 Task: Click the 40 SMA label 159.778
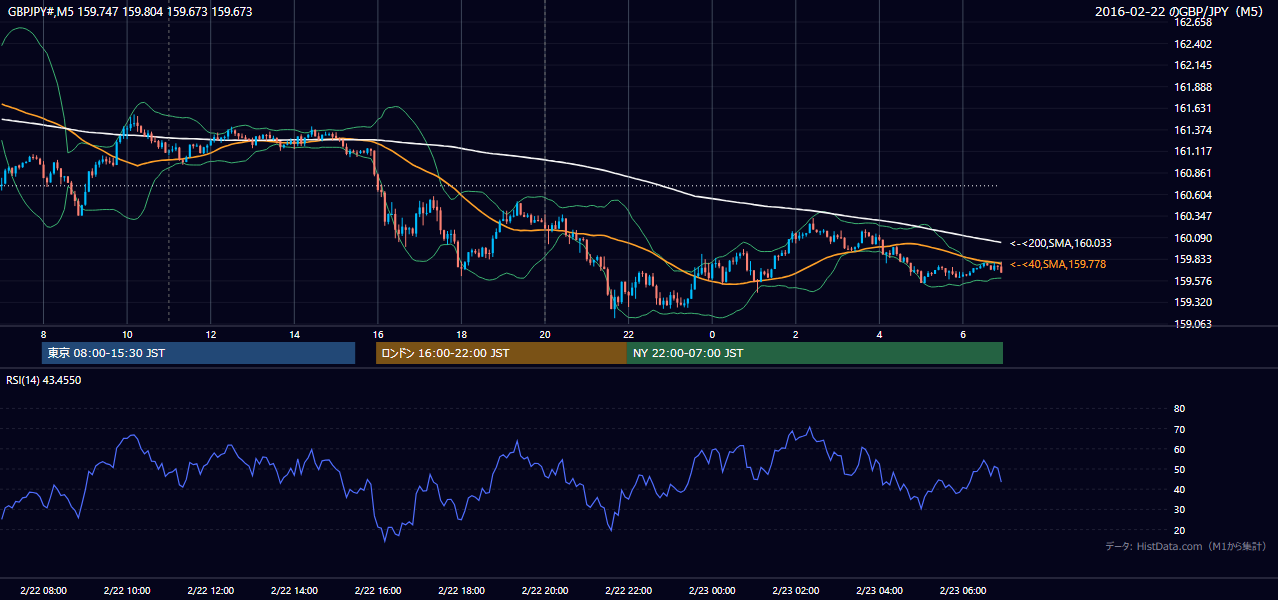tap(1058, 264)
